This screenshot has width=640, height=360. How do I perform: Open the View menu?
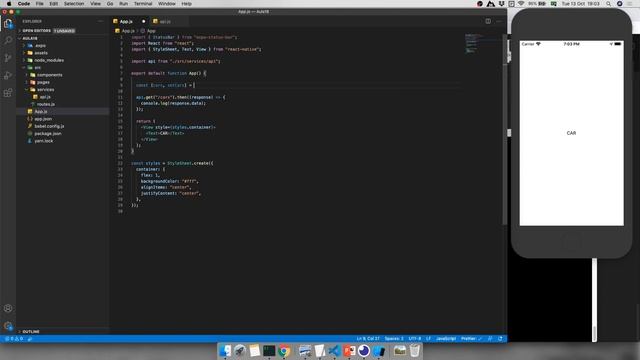[x=96, y=4]
